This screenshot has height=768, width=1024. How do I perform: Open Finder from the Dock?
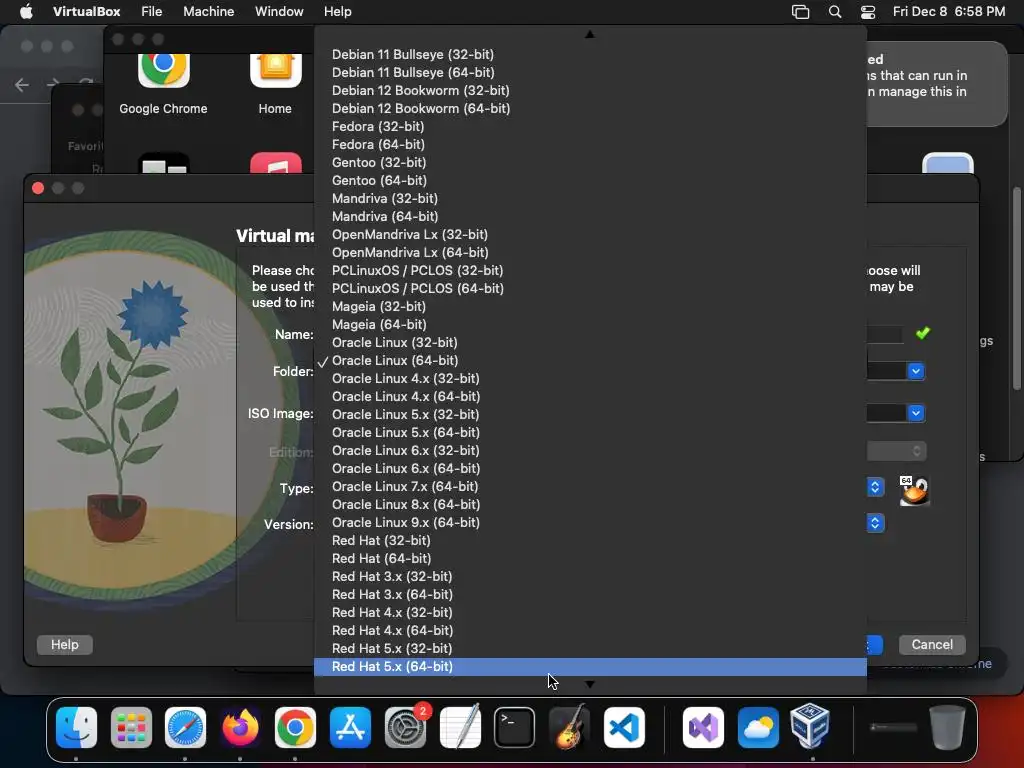[76, 727]
